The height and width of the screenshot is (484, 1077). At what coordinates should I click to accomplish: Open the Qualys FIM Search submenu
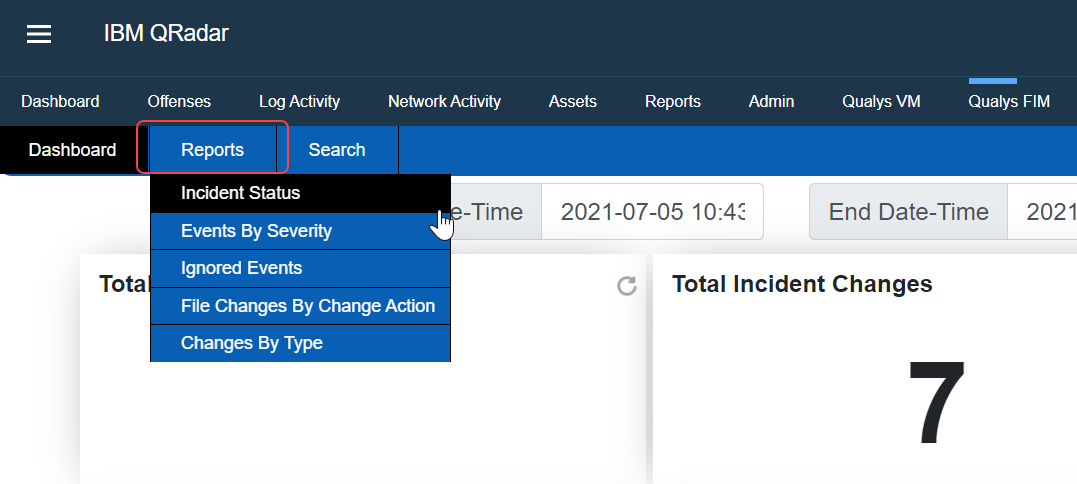pyautogui.click(x=337, y=150)
